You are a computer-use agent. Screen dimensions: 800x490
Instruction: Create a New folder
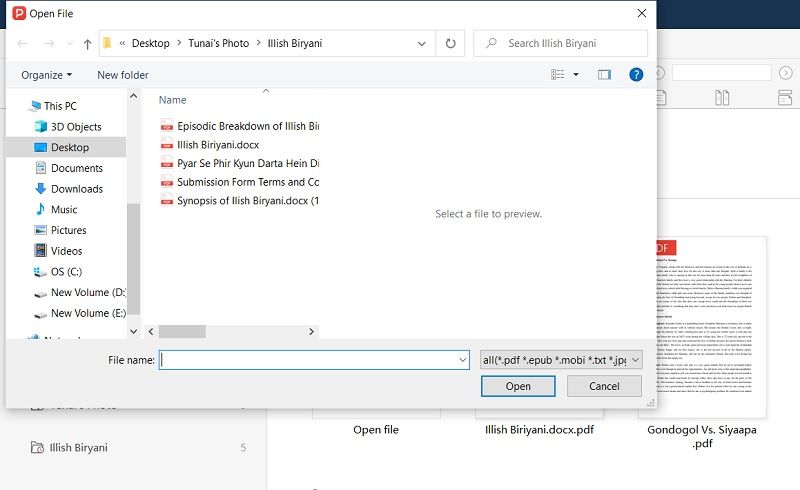coord(122,75)
